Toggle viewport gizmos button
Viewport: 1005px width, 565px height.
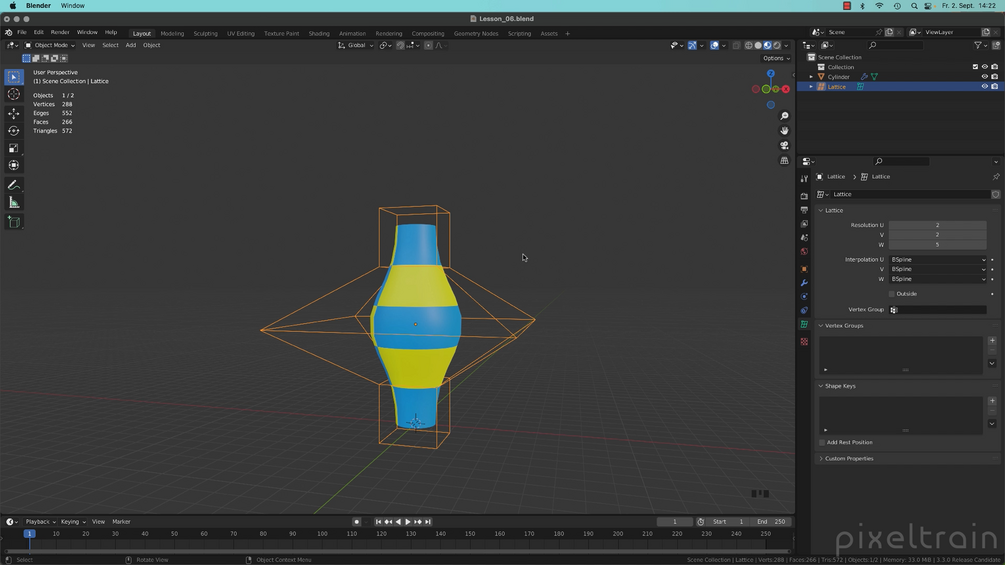point(692,45)
